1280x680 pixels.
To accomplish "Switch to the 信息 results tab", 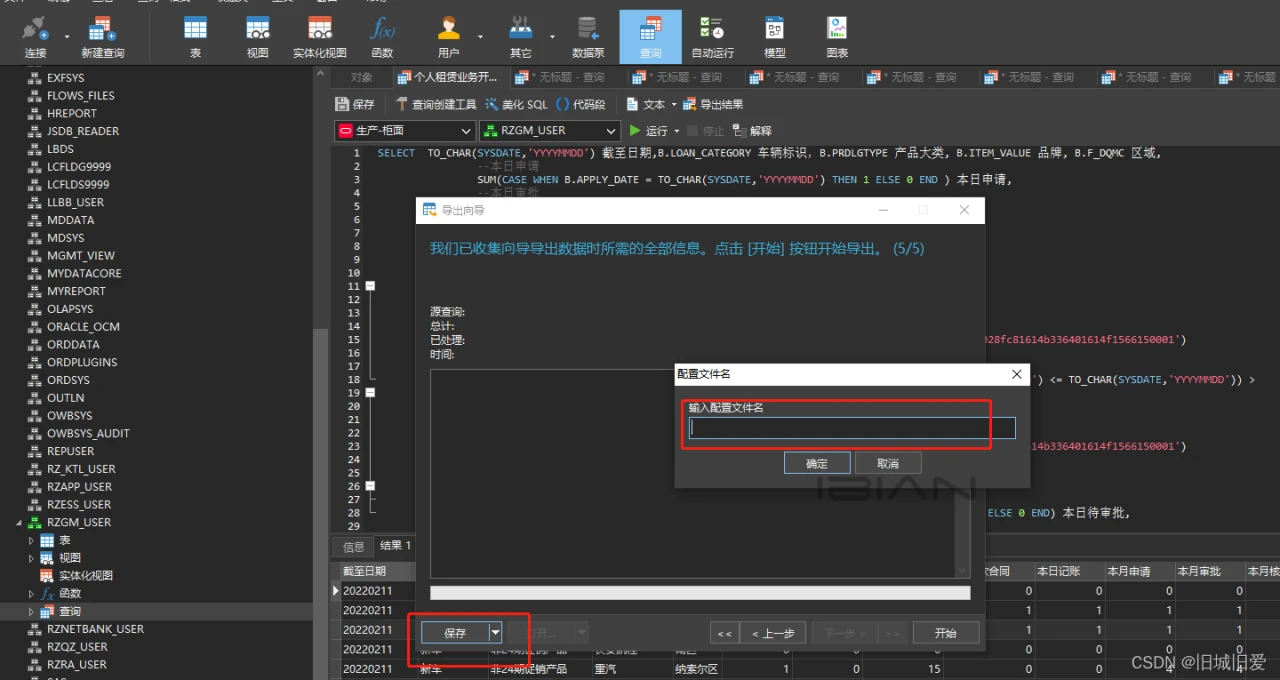I will pos(354,546).
